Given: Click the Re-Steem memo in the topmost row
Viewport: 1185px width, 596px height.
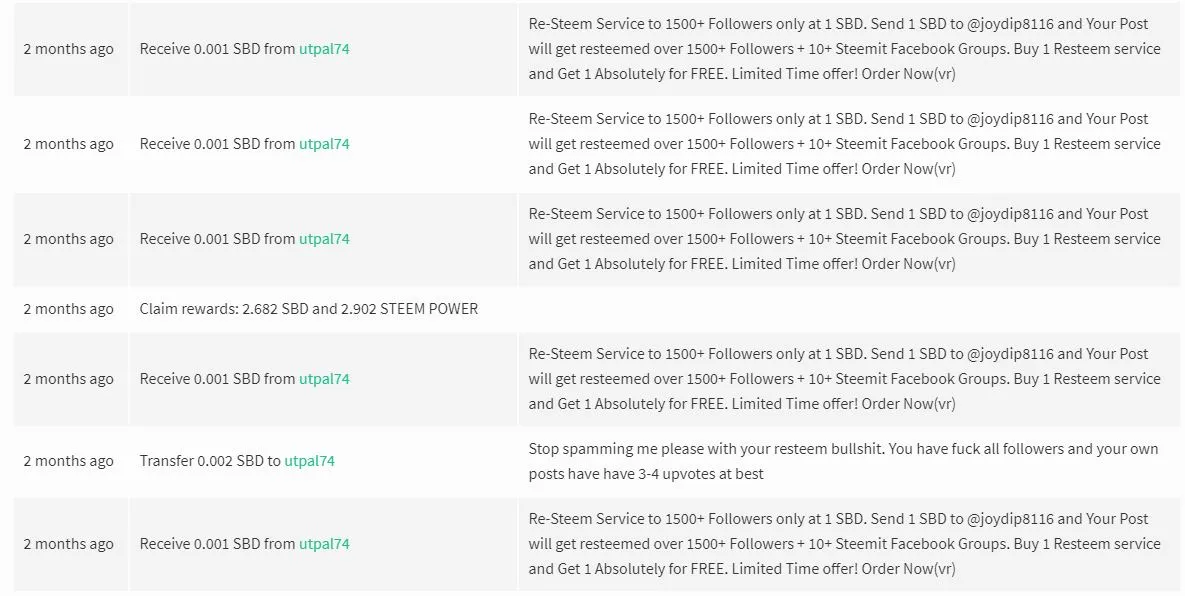Looking at the screenshot, I should pyautogui.click(x=844, y=49).
